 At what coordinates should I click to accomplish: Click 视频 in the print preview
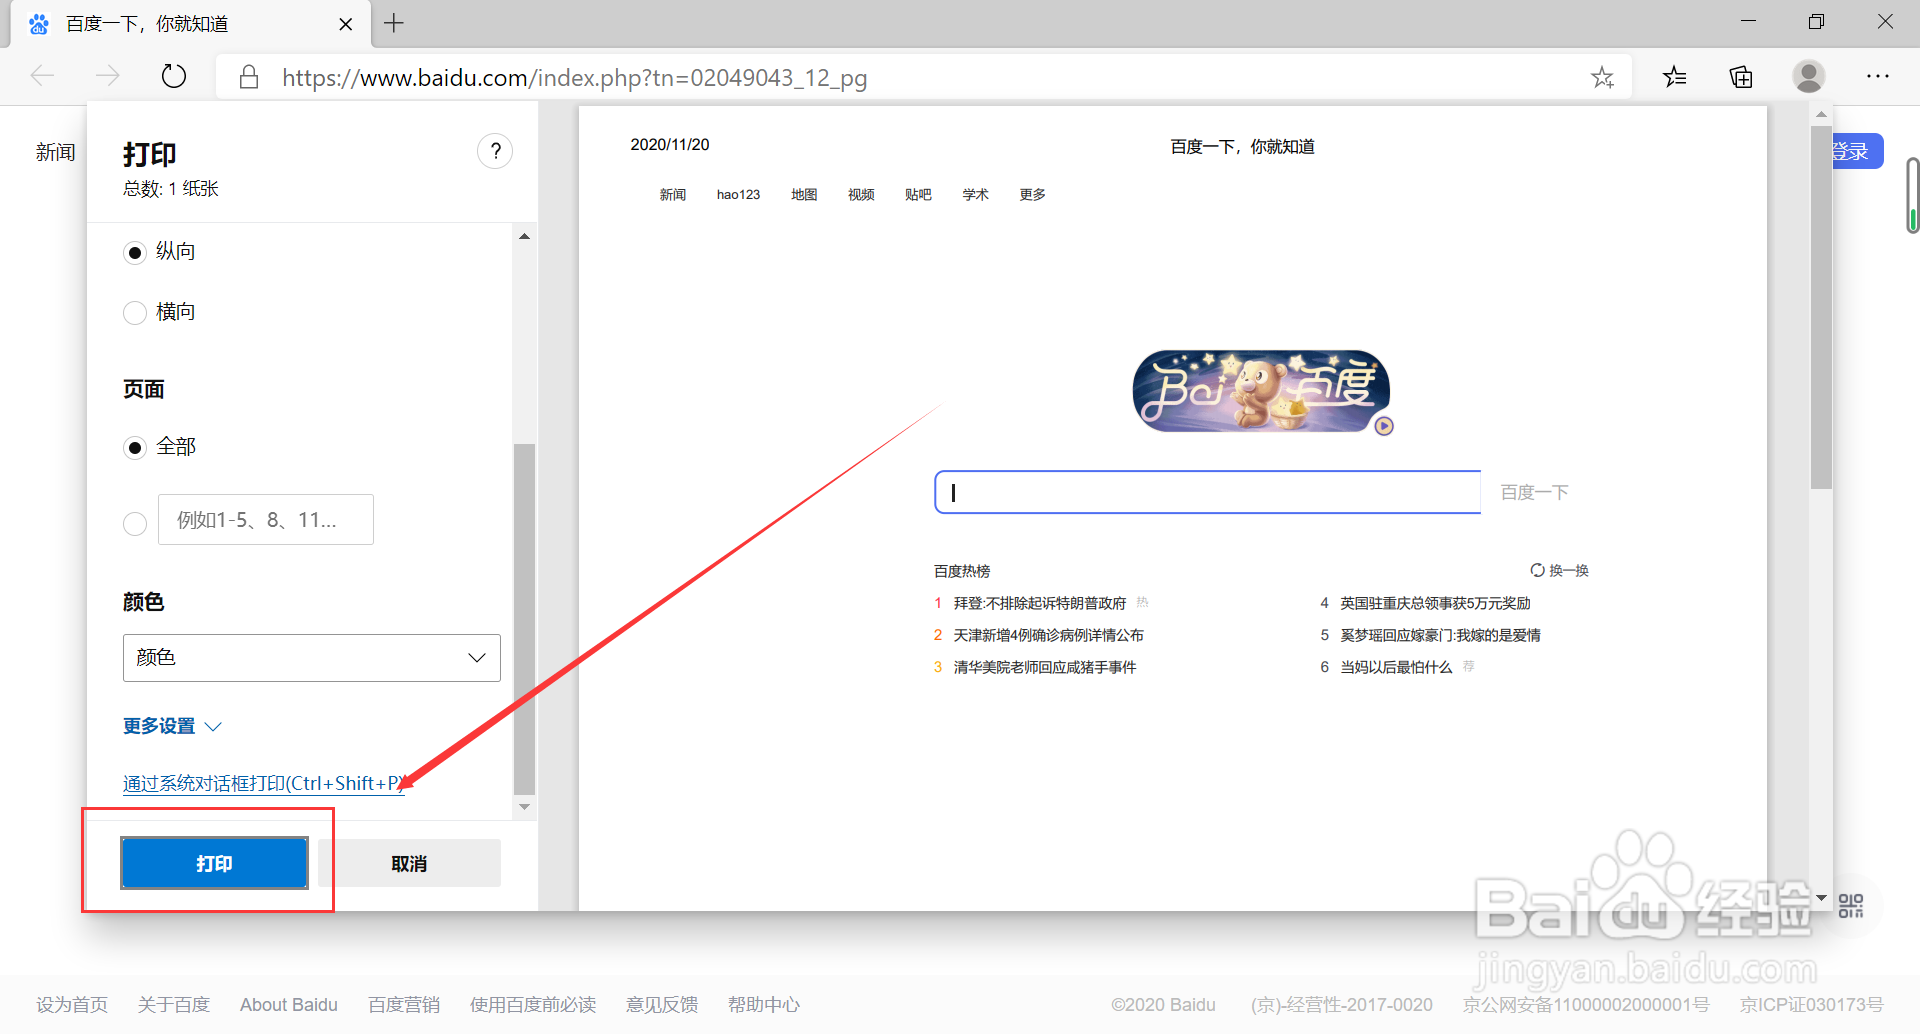861,195
